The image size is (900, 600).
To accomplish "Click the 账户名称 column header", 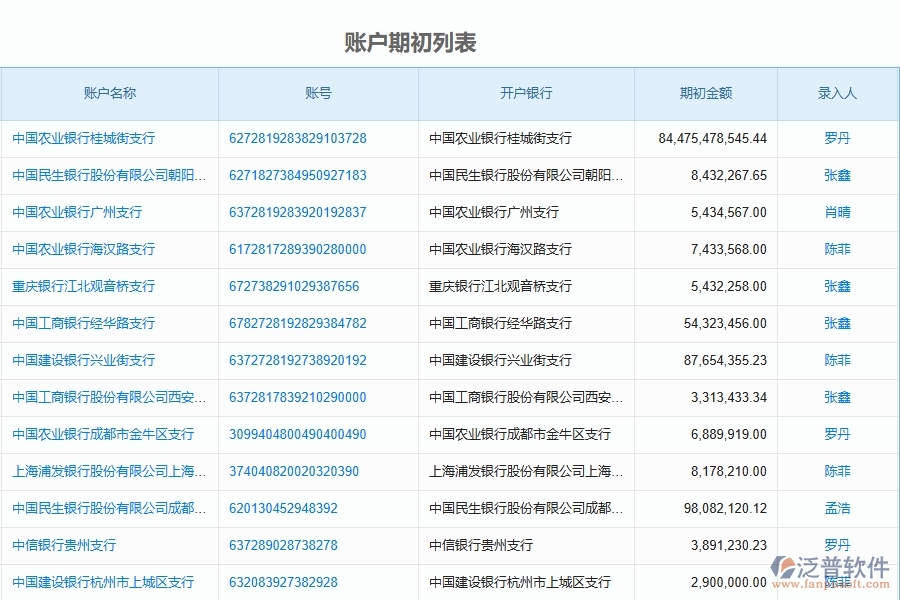I will tap(110, 93).
